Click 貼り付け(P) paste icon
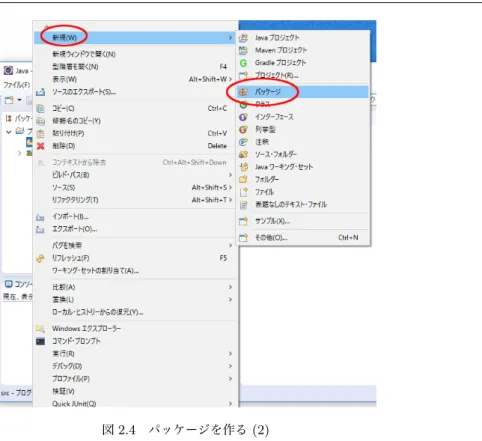Screen dimensions: 482x441 (40, 134)
